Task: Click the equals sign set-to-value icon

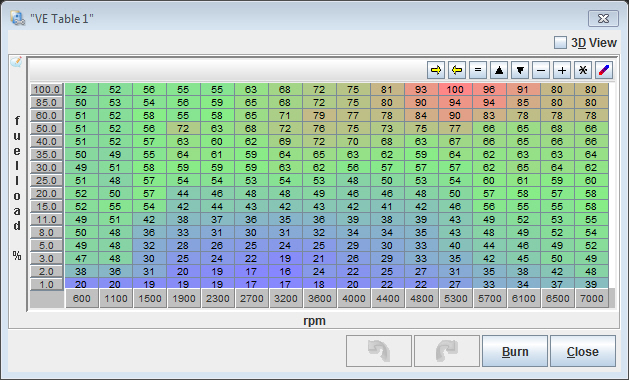Action: coord(478,70)
